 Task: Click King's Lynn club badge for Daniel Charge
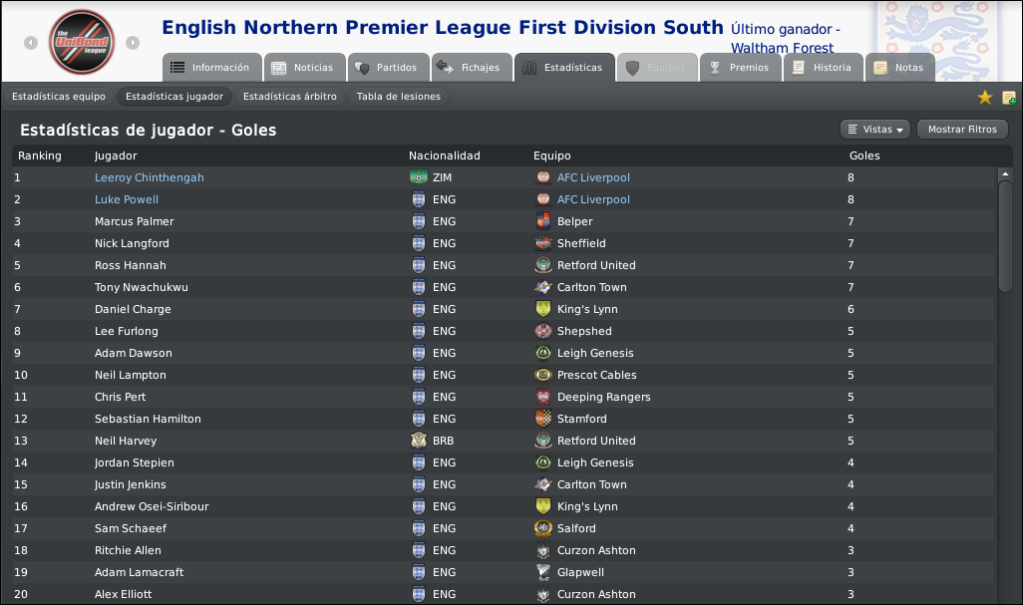(x=543, y=309)
